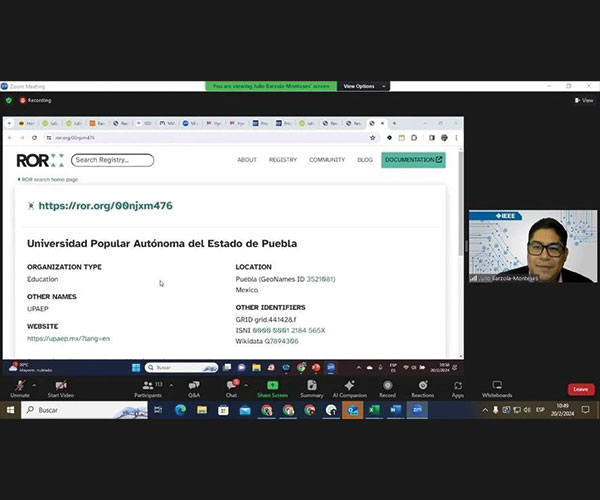Open Reactions menu

point(422,389)
